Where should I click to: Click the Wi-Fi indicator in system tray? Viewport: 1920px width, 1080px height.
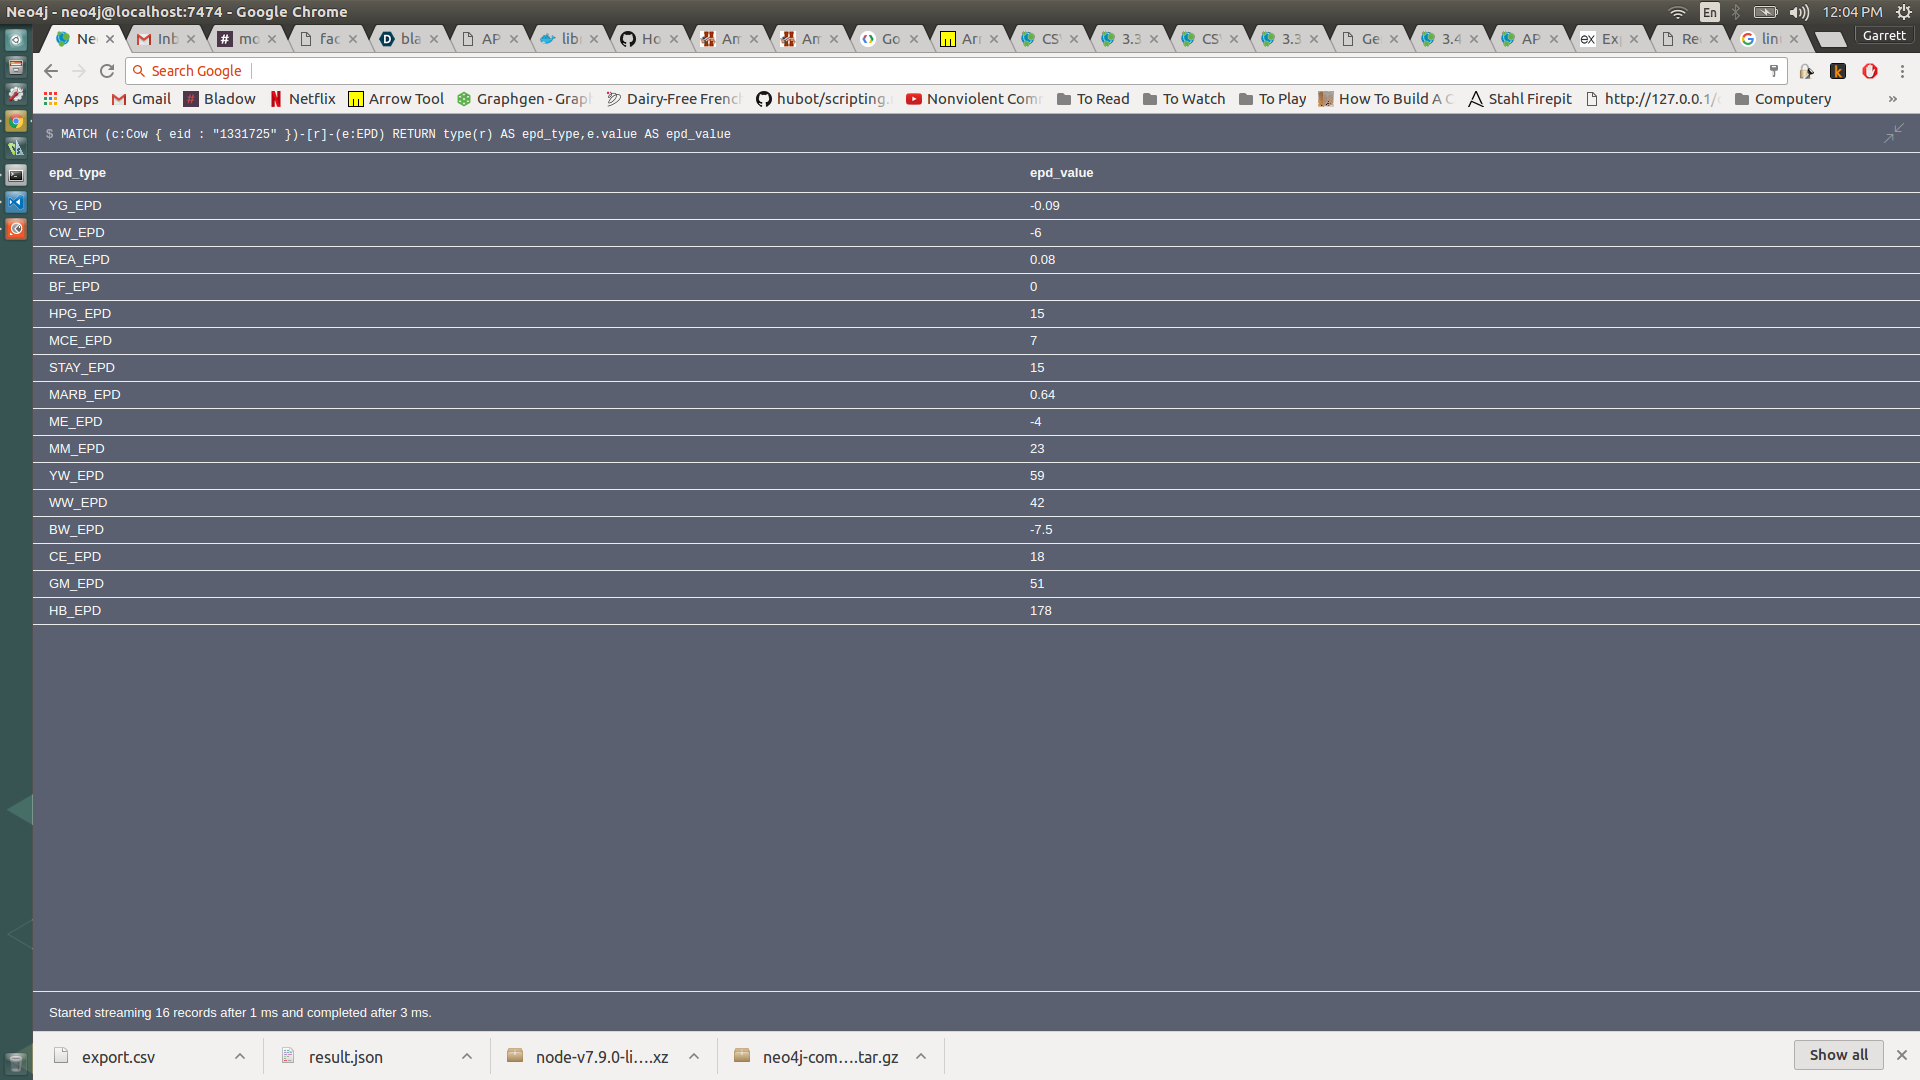(x=1678, y=12)
